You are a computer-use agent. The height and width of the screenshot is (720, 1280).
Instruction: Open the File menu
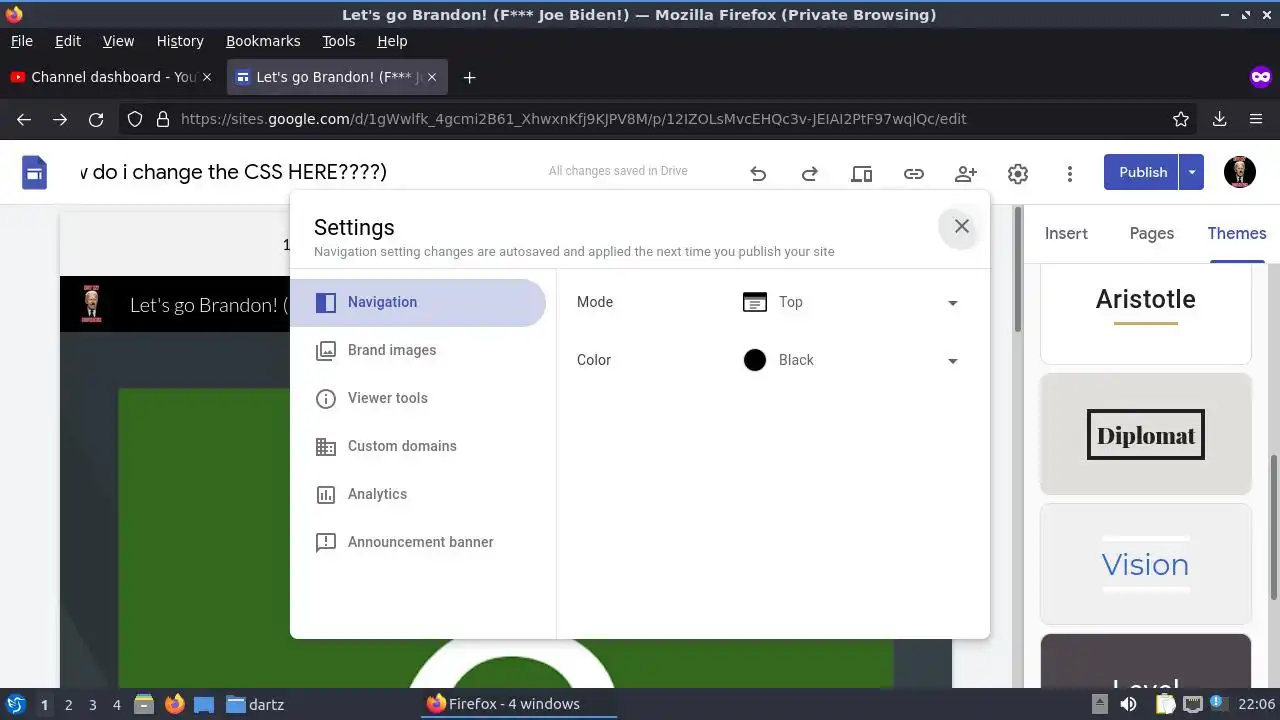21,41
